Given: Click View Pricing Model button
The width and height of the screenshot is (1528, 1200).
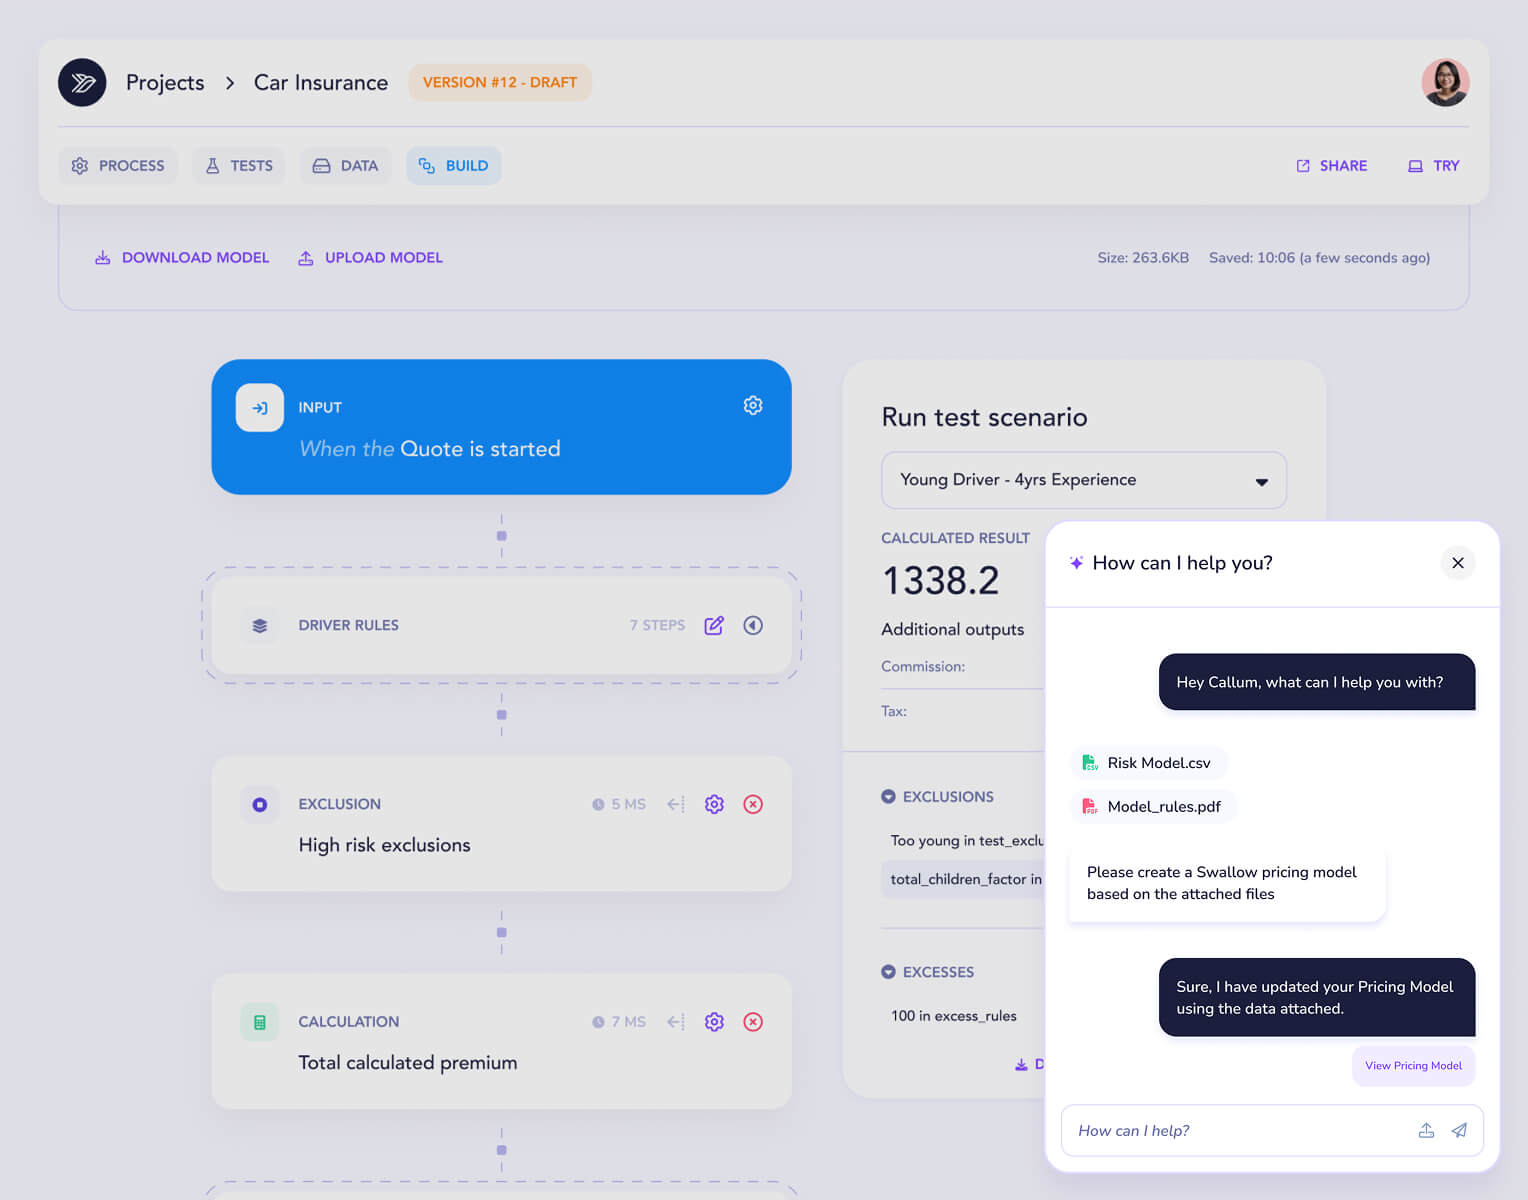Looking at the screenshot, I should tap(1413, 1066).
